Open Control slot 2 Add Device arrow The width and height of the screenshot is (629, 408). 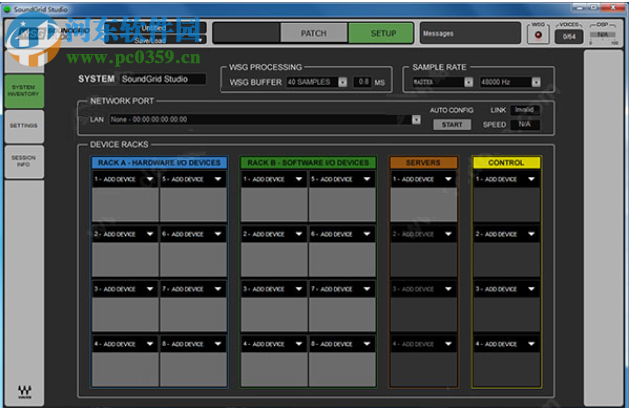pyautogui.click(x=532, y=234)
